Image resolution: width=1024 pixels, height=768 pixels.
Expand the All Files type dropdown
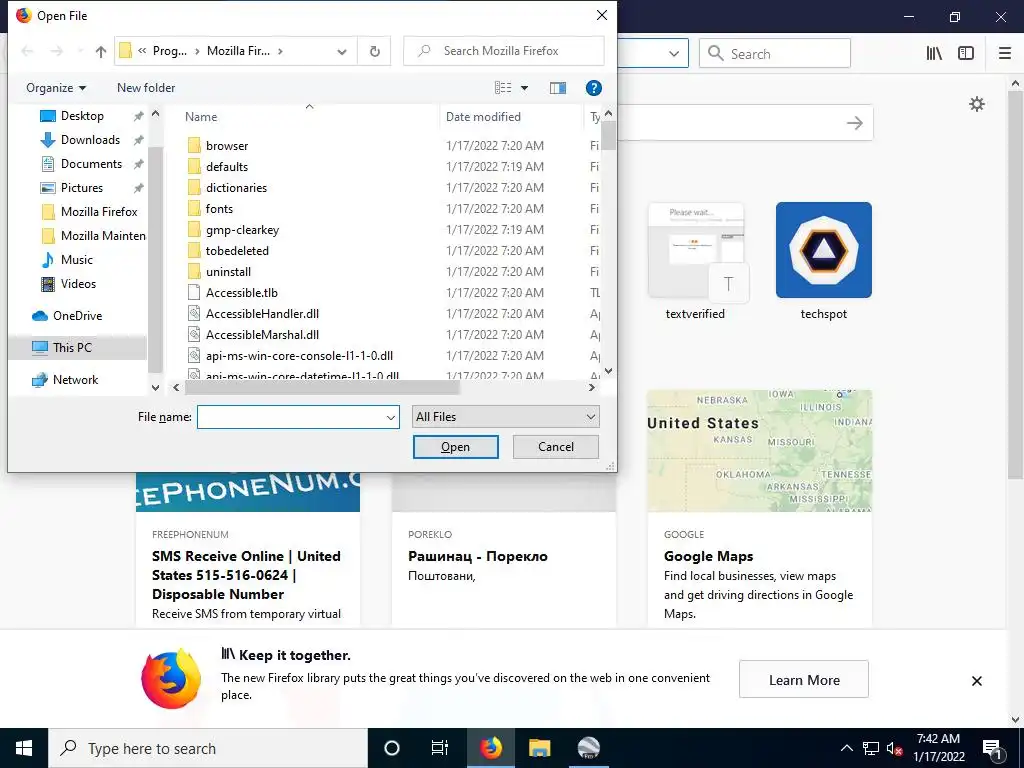505,417
